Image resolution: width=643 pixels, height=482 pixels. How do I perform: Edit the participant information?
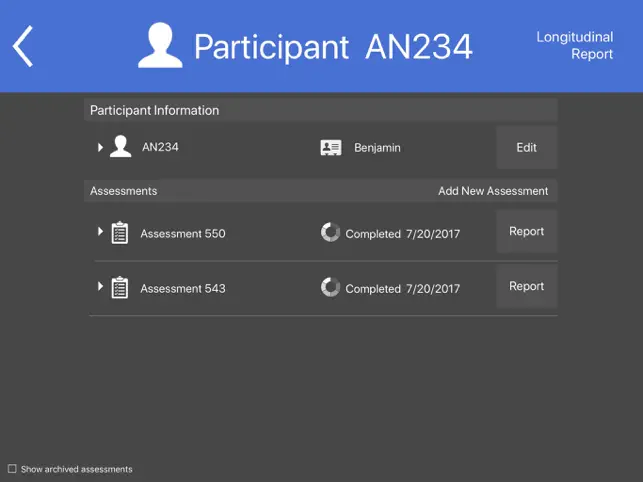pos(527,147)
